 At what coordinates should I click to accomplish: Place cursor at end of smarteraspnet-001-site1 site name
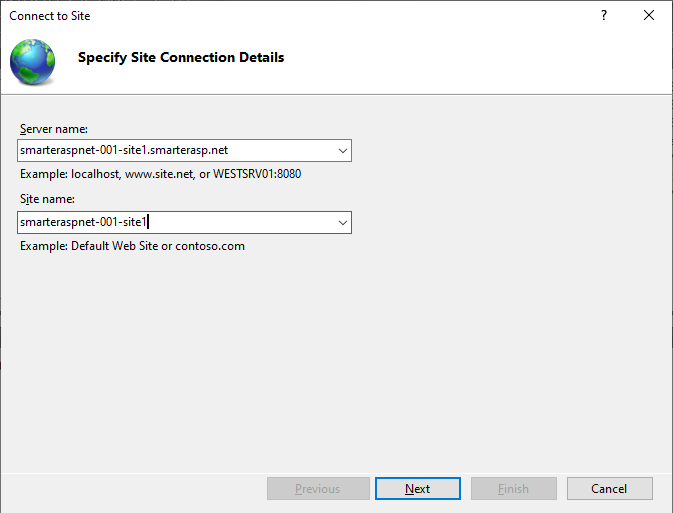coord(148,223)
